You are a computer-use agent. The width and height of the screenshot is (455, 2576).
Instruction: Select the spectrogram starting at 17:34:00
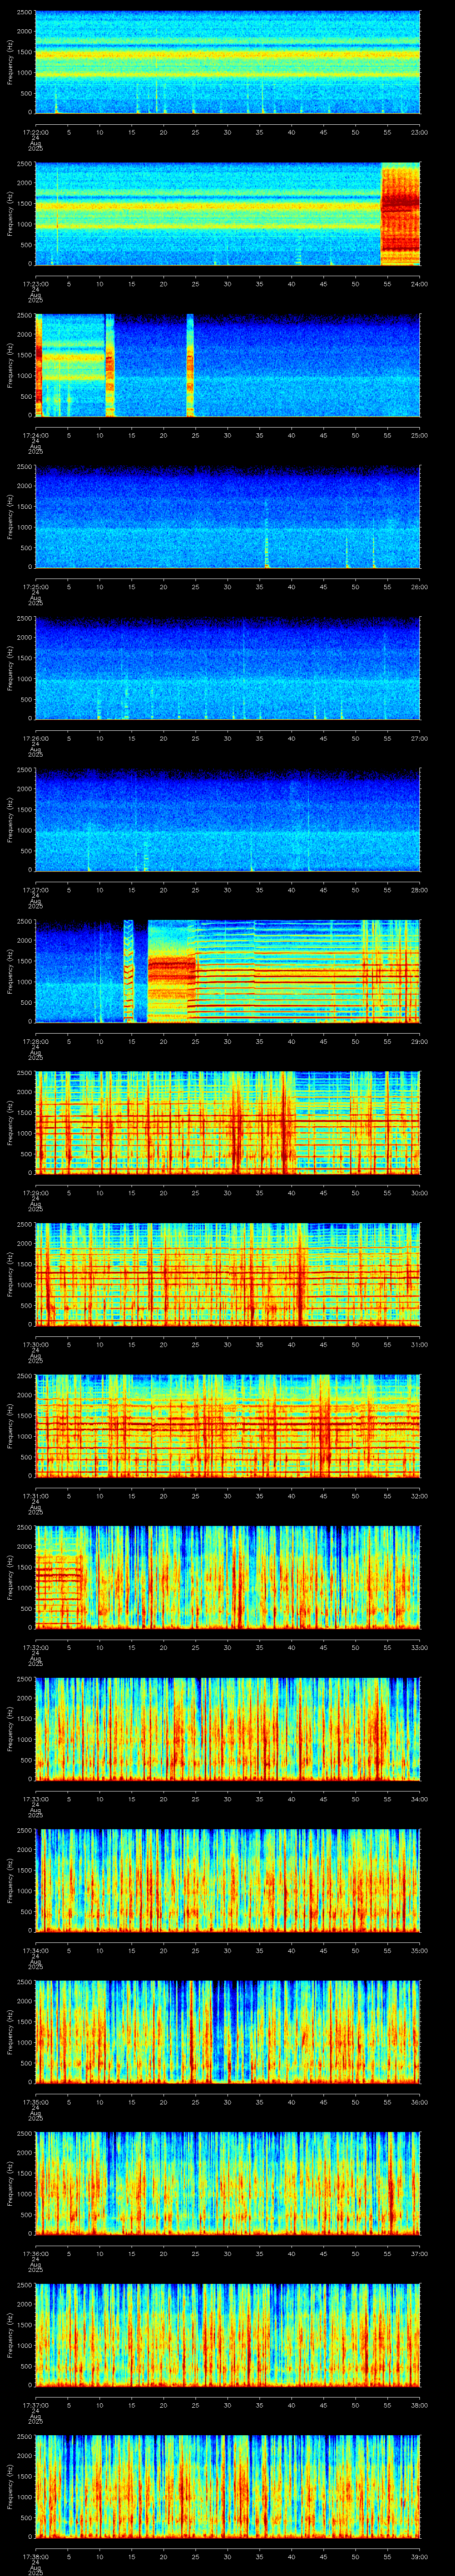(227, 1880)
